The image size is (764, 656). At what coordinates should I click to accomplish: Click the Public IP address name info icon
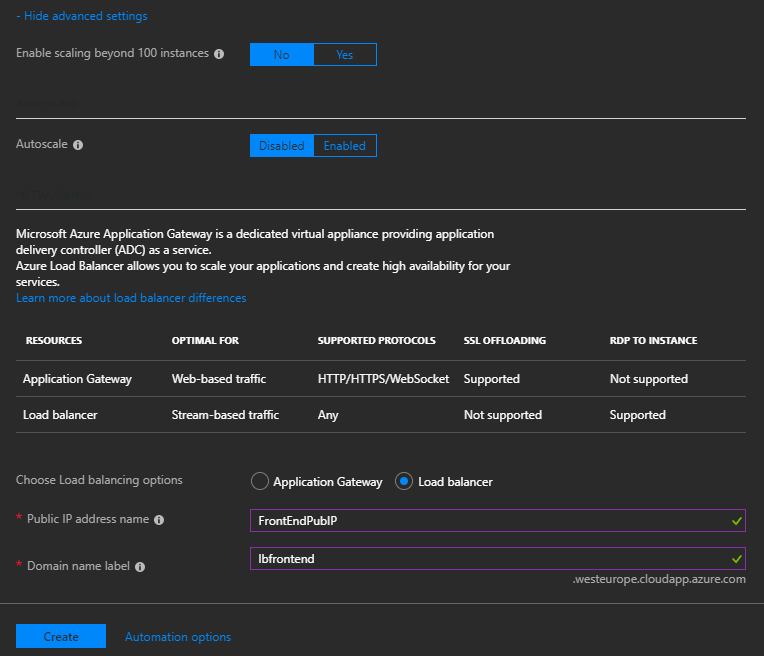click(x=159, y=520)
